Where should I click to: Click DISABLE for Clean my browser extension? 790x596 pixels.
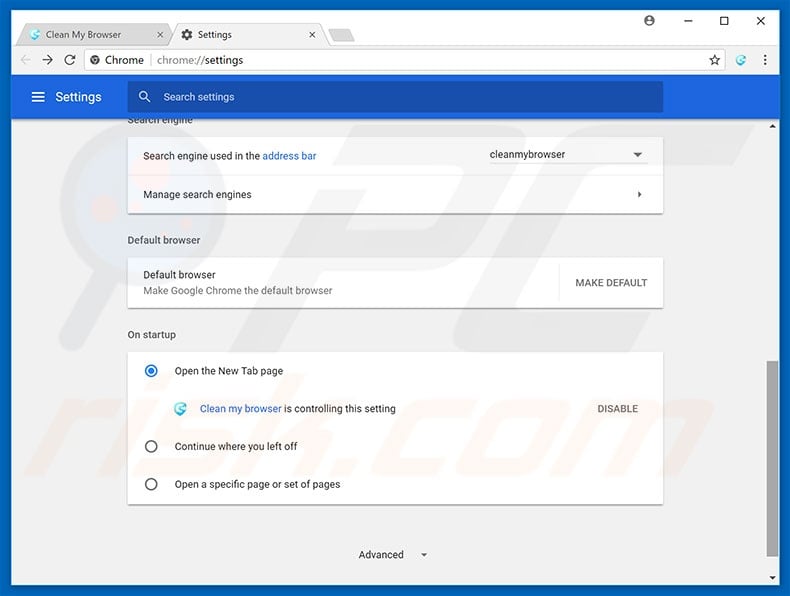(618, 409)
